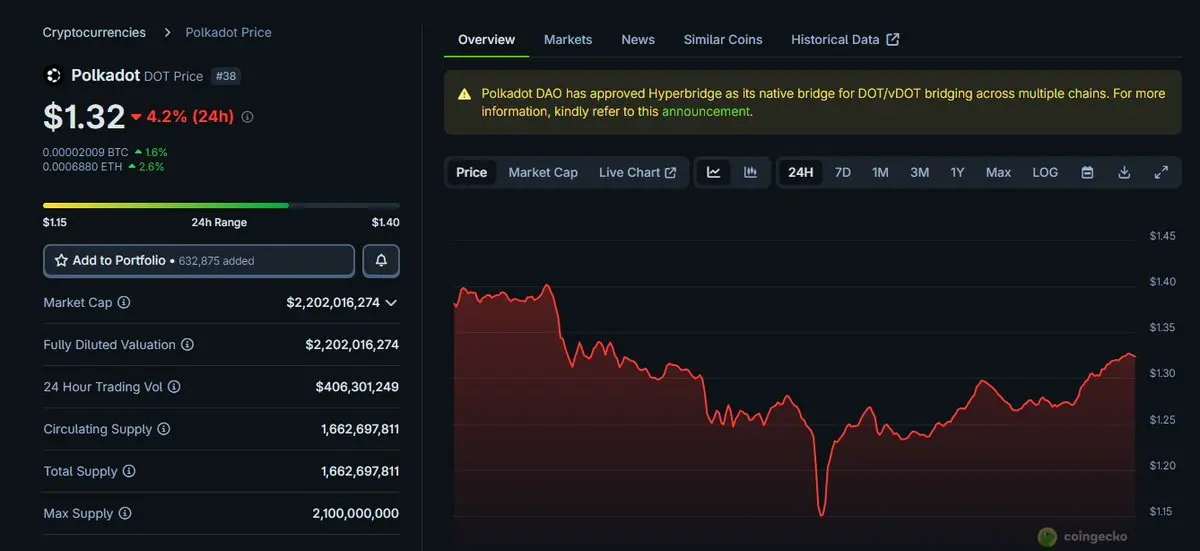Set chart range to Max
This screenshot has width=1200, height=551.
(x=998, y=172)
